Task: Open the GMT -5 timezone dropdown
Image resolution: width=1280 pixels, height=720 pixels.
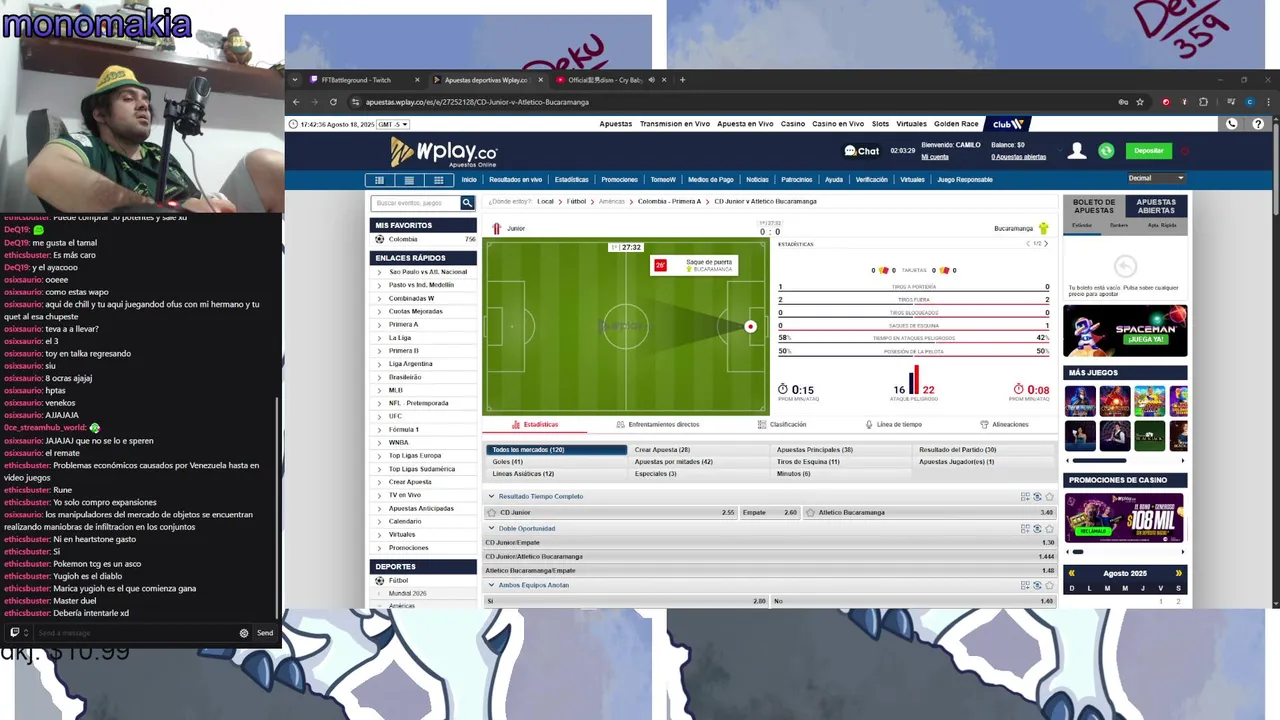Action: point(393,124)
